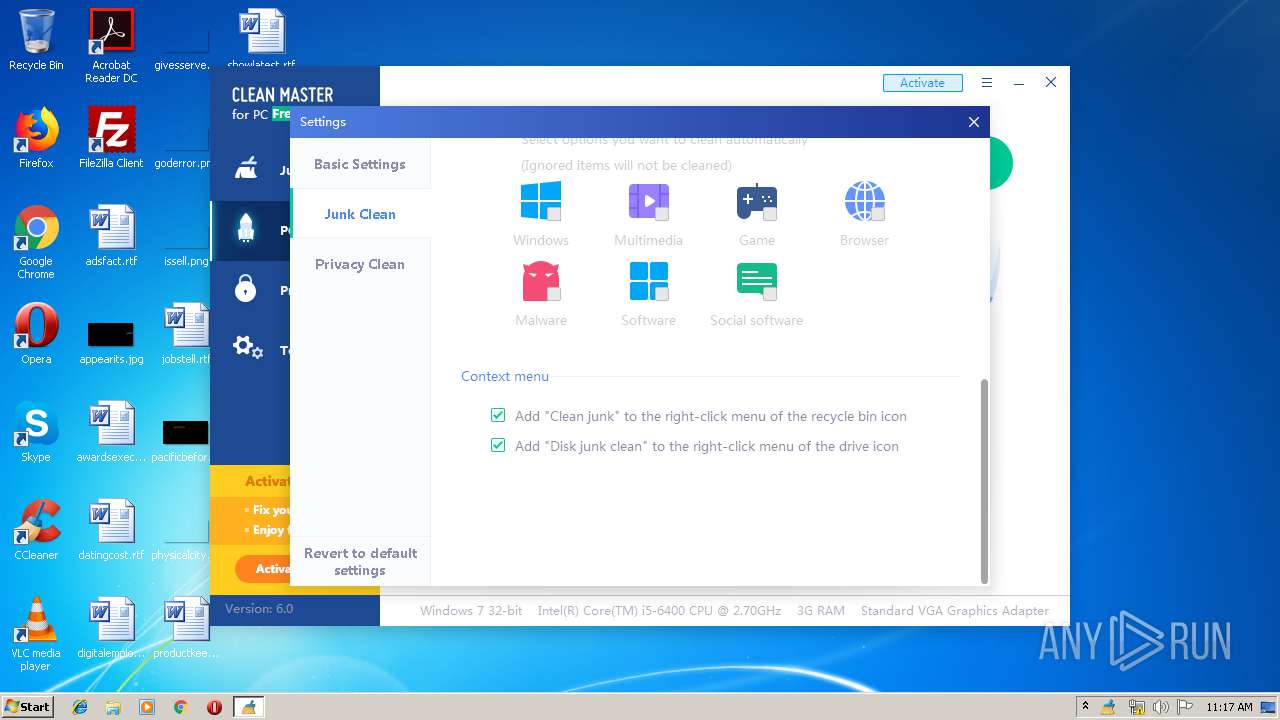This screenshot has width=1280, height=720.
Task: Uncheck the Add "Disk junk clean" drive option
Action: pyautogui.click(x=498, y=445)
